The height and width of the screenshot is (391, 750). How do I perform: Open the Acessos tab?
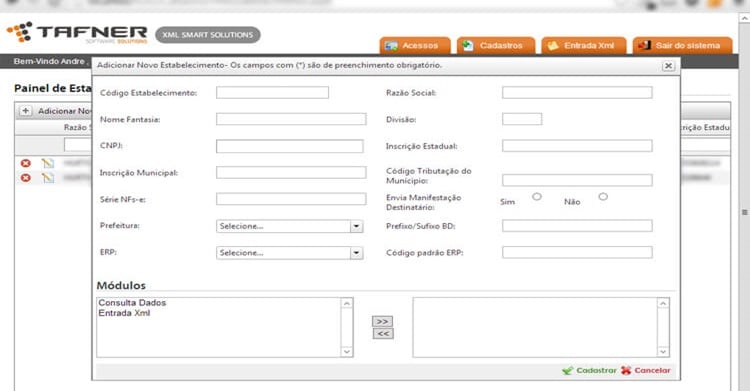click(x=415, y=45)
